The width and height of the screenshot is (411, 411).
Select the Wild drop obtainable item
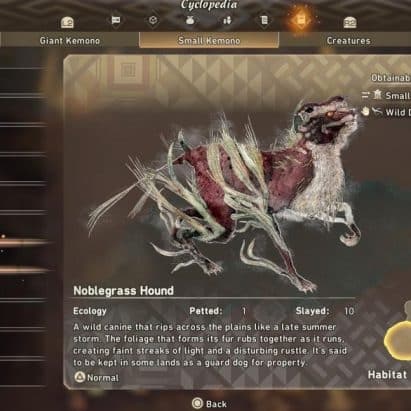pos(387,112)
